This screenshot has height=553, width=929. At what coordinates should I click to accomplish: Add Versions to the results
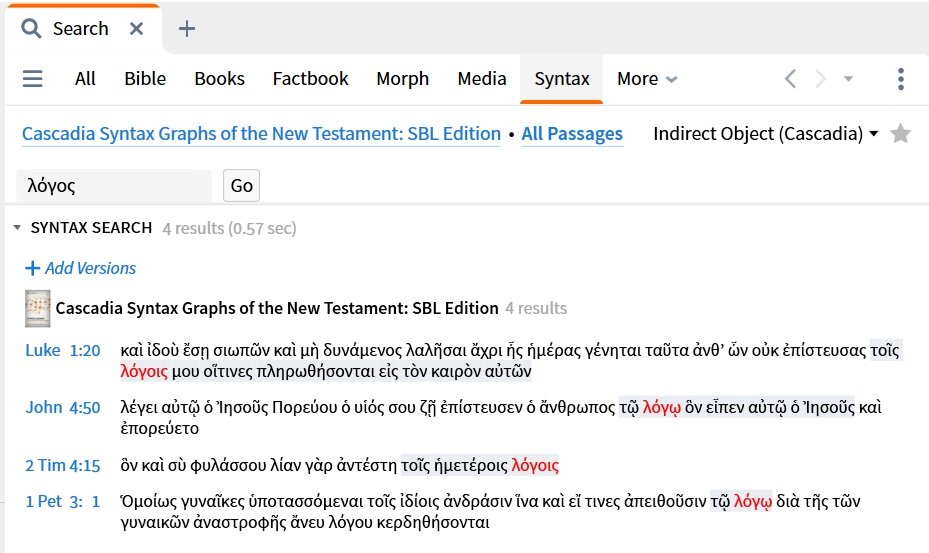point(81,268)
